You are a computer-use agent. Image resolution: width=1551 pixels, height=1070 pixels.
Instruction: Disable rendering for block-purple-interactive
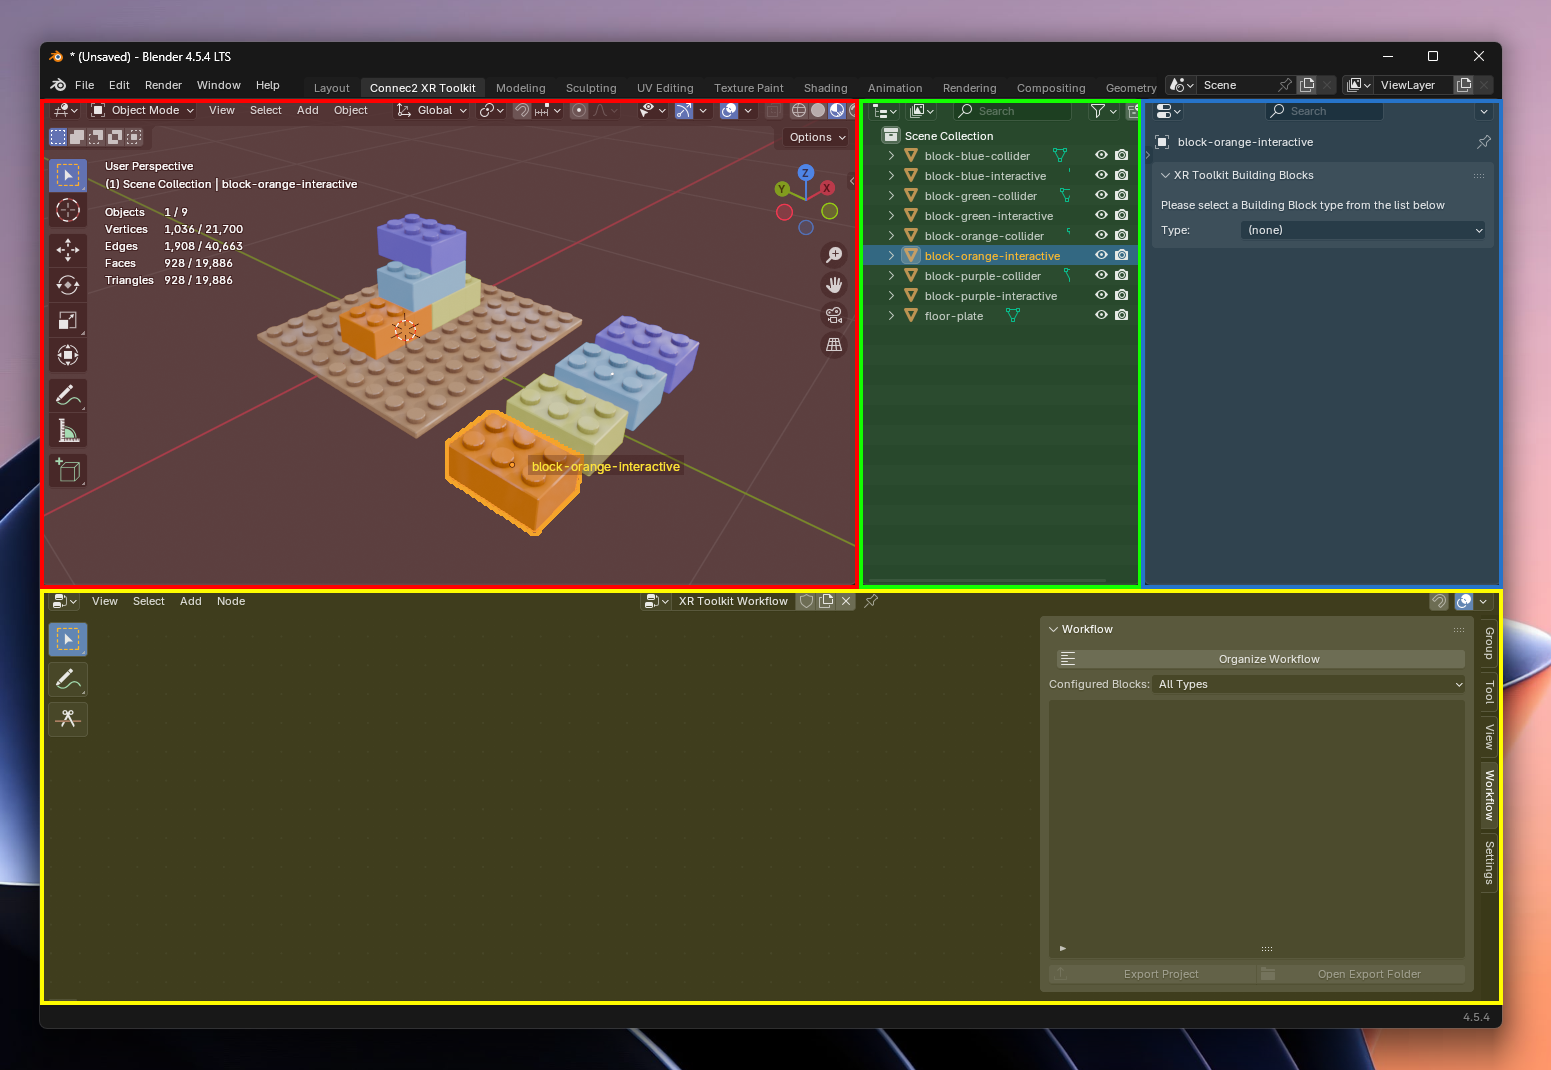(1121, 295)
